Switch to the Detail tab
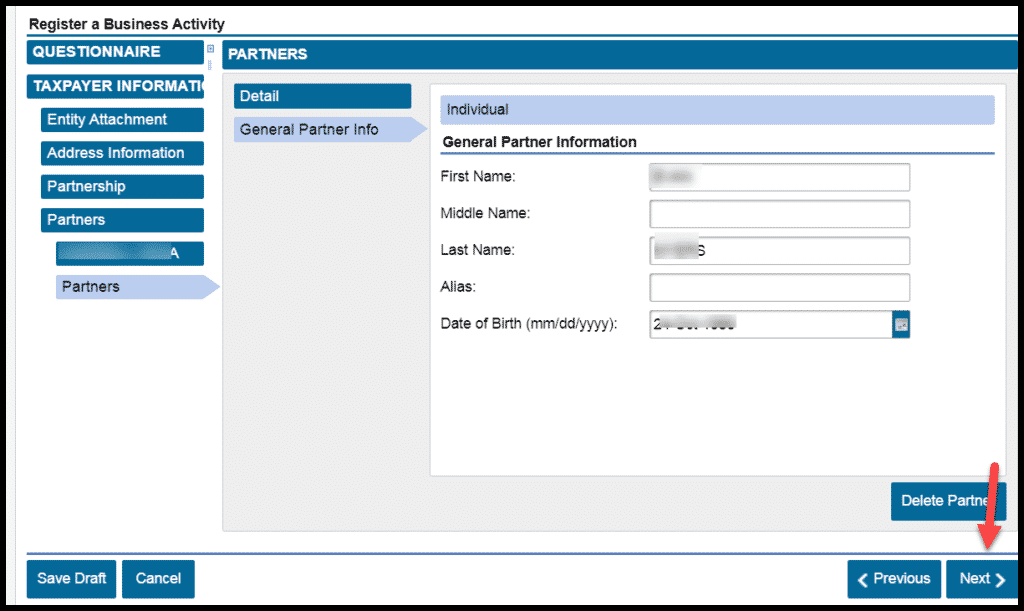Image resolution: width=1024 pixels, height=611 pixels. 323,96
